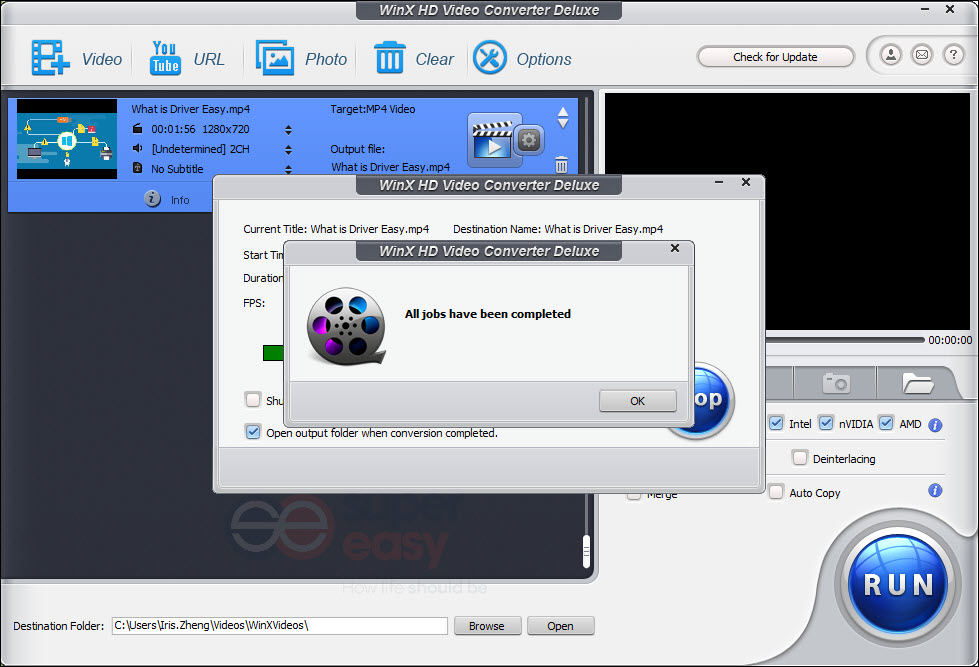Click the Check for Update button
Screen dimensions: 979x667
775,57
